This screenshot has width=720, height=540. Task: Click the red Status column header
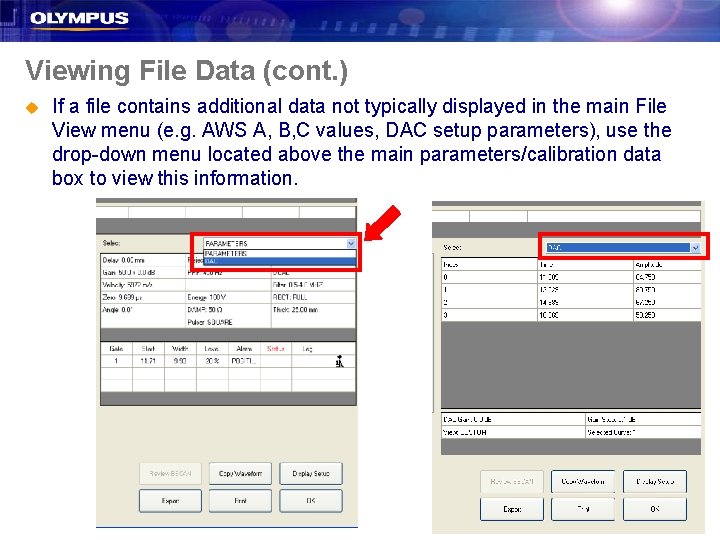pos(276,349)
